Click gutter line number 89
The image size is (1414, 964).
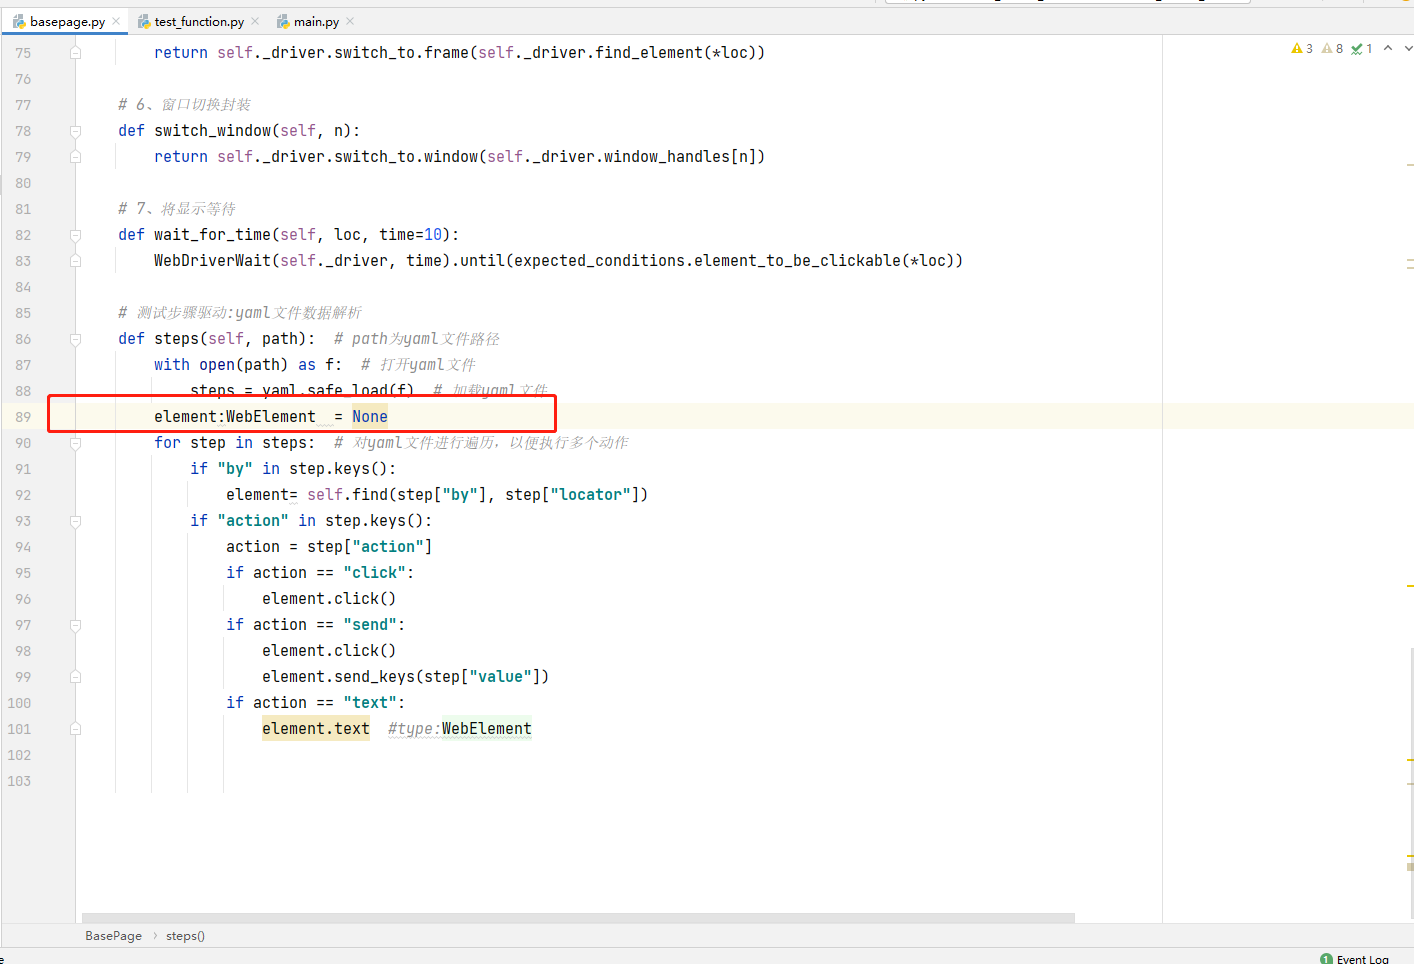23,417
